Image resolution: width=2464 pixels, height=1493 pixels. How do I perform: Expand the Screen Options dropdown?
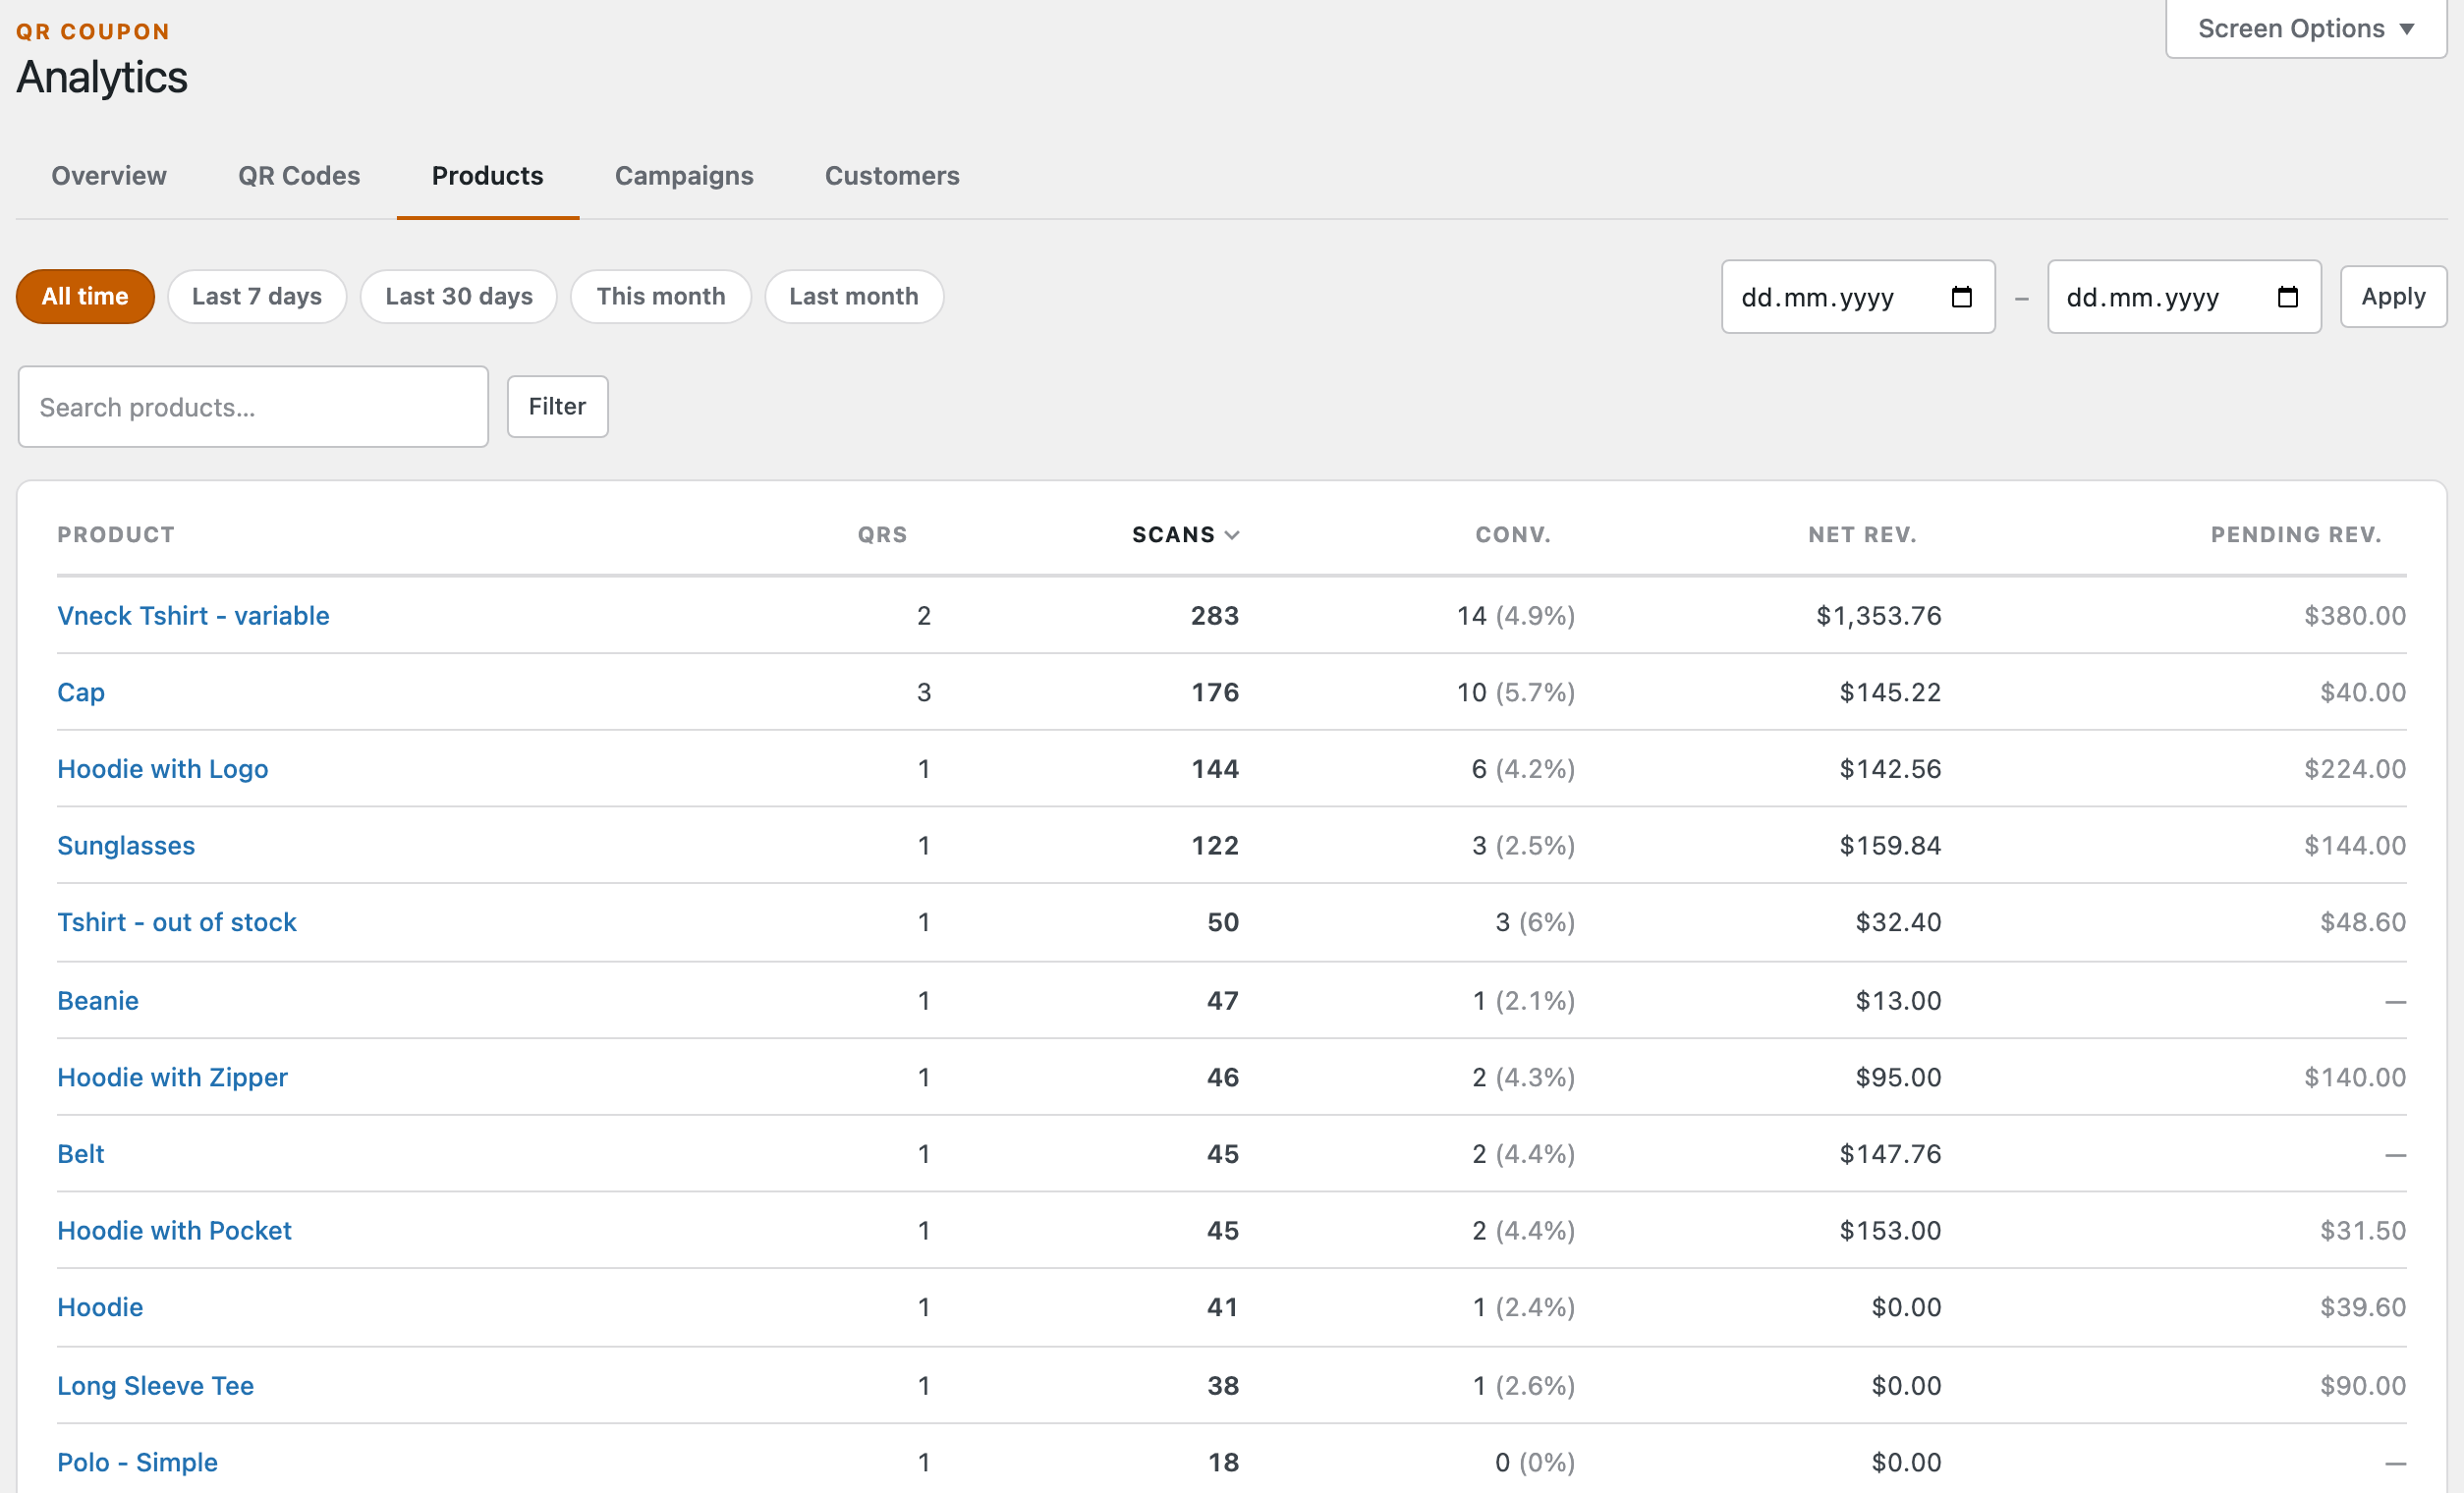(2305, 29)
